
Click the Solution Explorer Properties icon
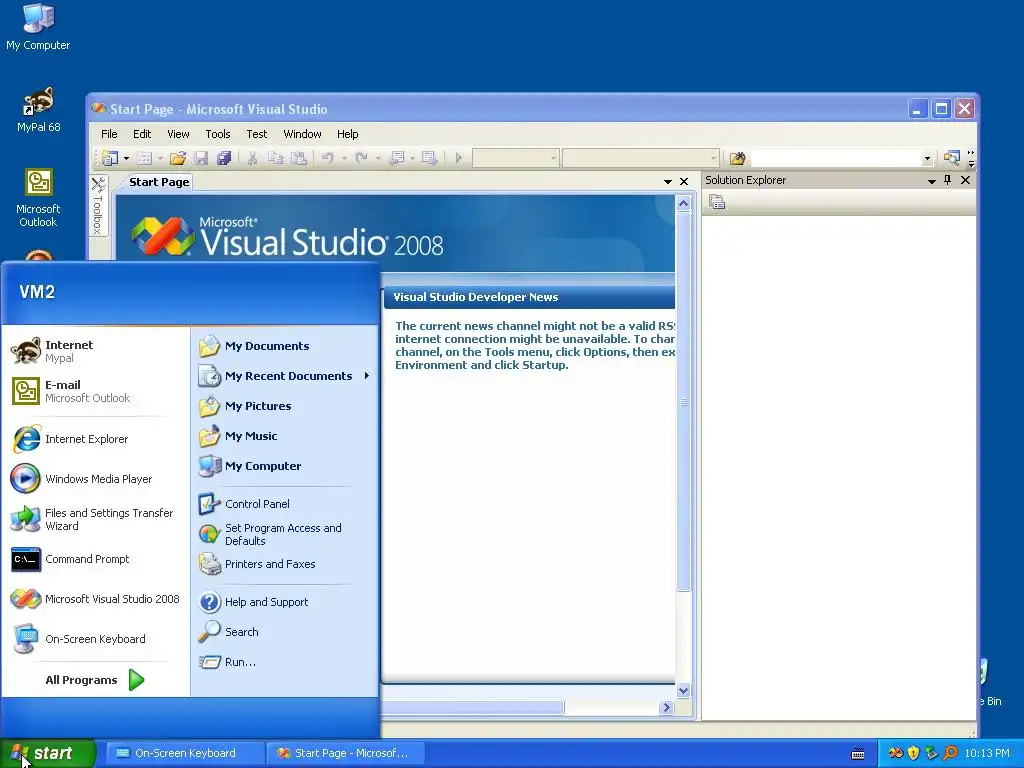[x=717, y=202]
